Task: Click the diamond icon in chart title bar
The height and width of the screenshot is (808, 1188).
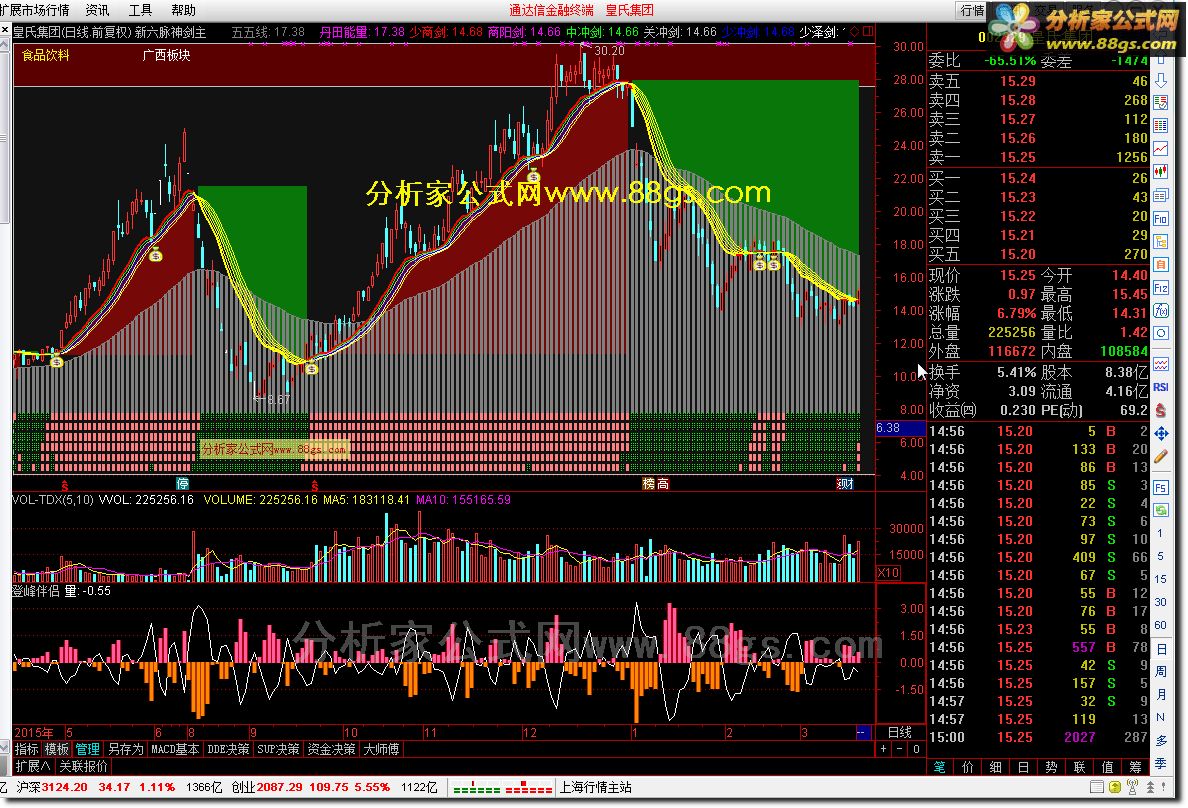Action: coord(855,32)
